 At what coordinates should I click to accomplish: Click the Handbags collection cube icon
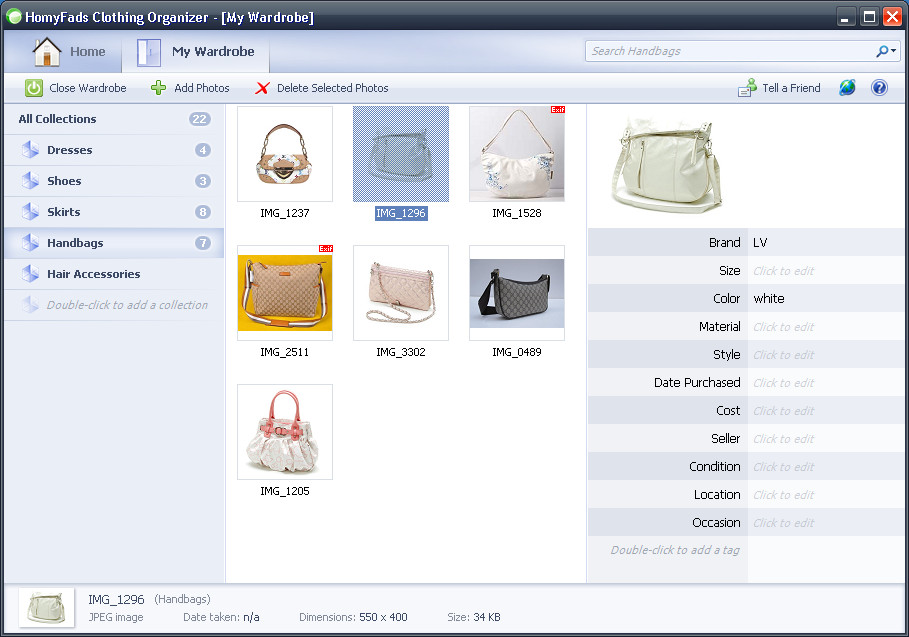tap(30, 243)
